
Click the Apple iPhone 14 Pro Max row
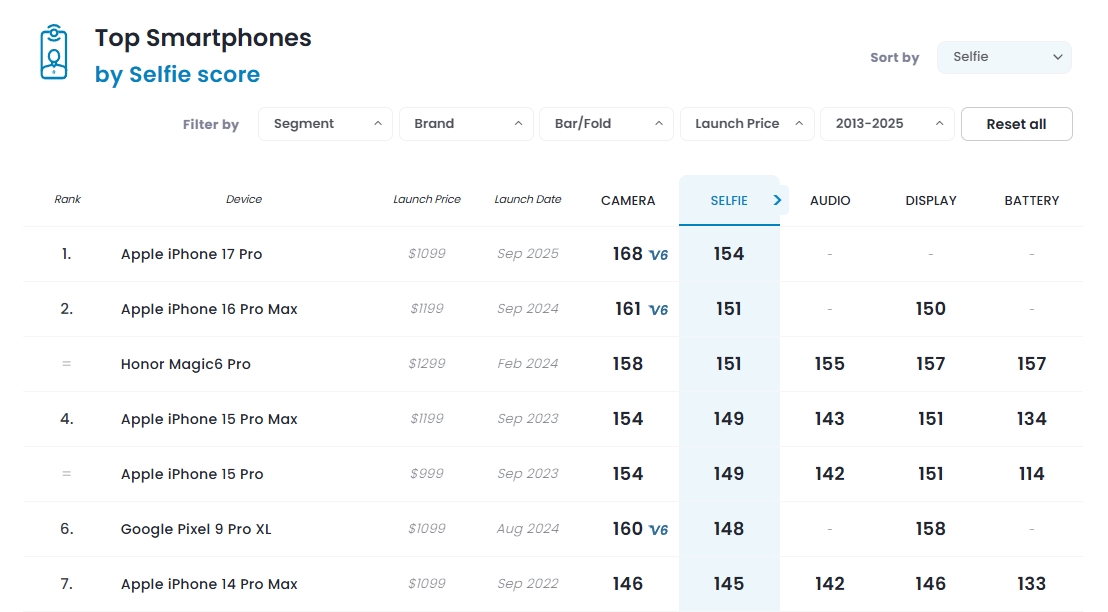(209, 584)
